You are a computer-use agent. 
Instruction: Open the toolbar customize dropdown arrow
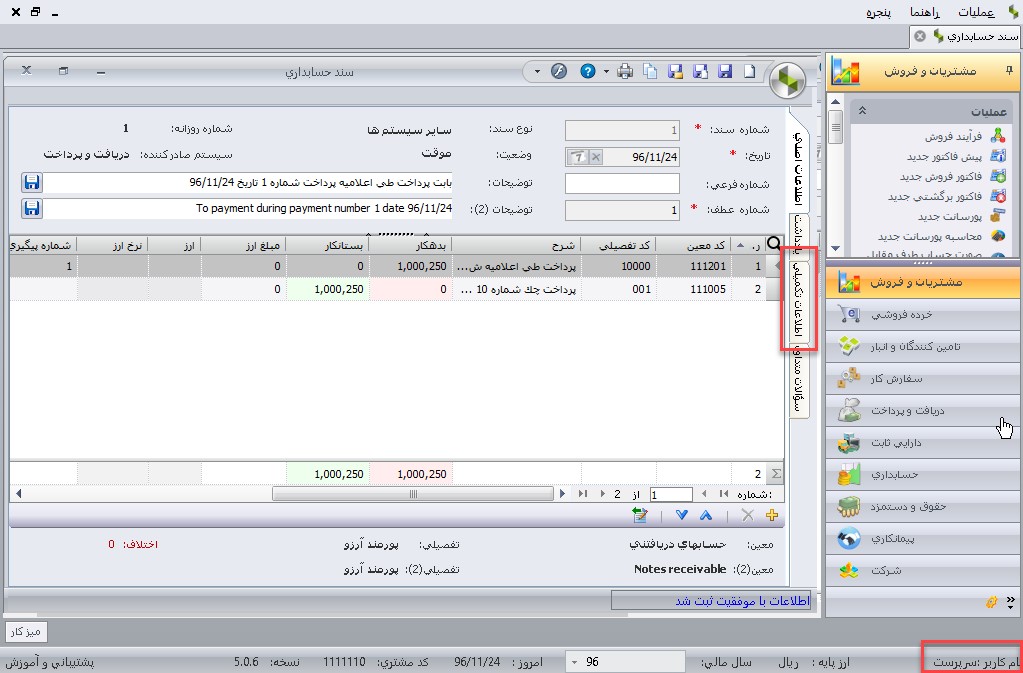537,71
